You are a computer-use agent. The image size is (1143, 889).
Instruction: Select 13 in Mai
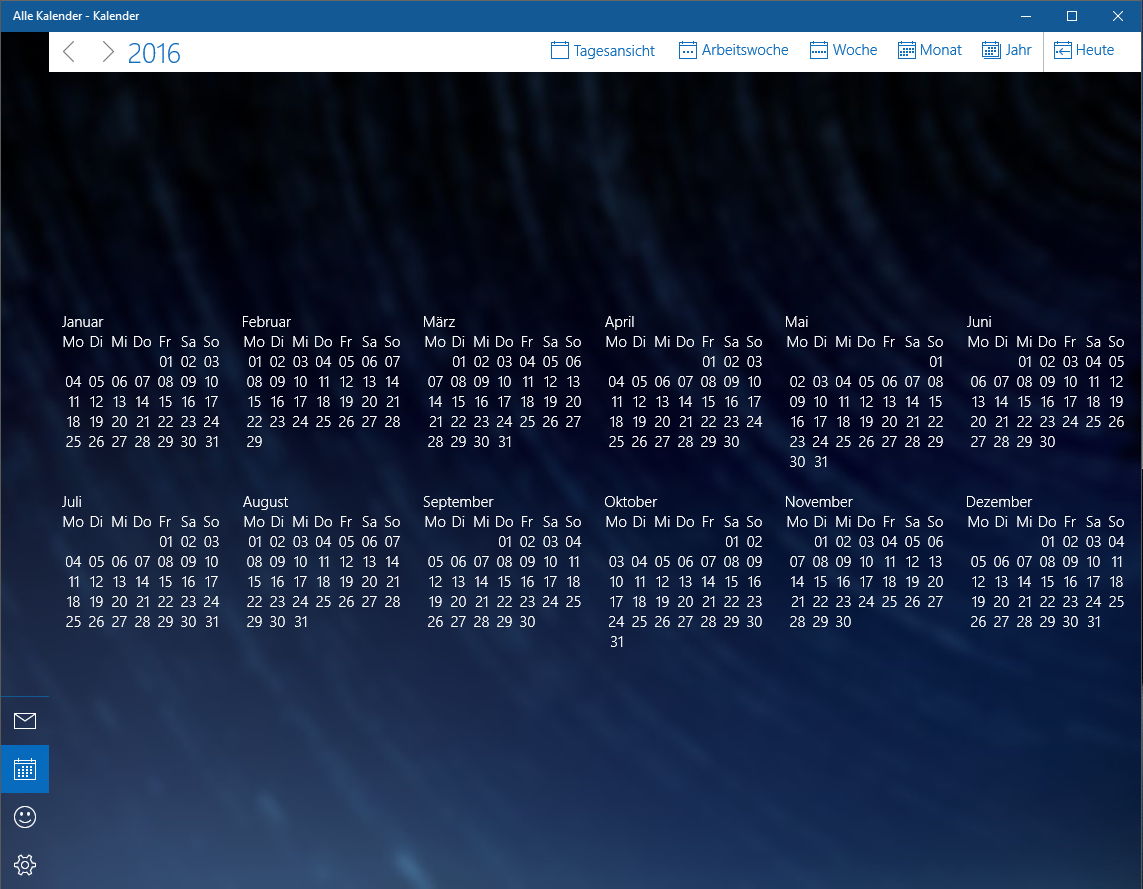pos(889,402)
